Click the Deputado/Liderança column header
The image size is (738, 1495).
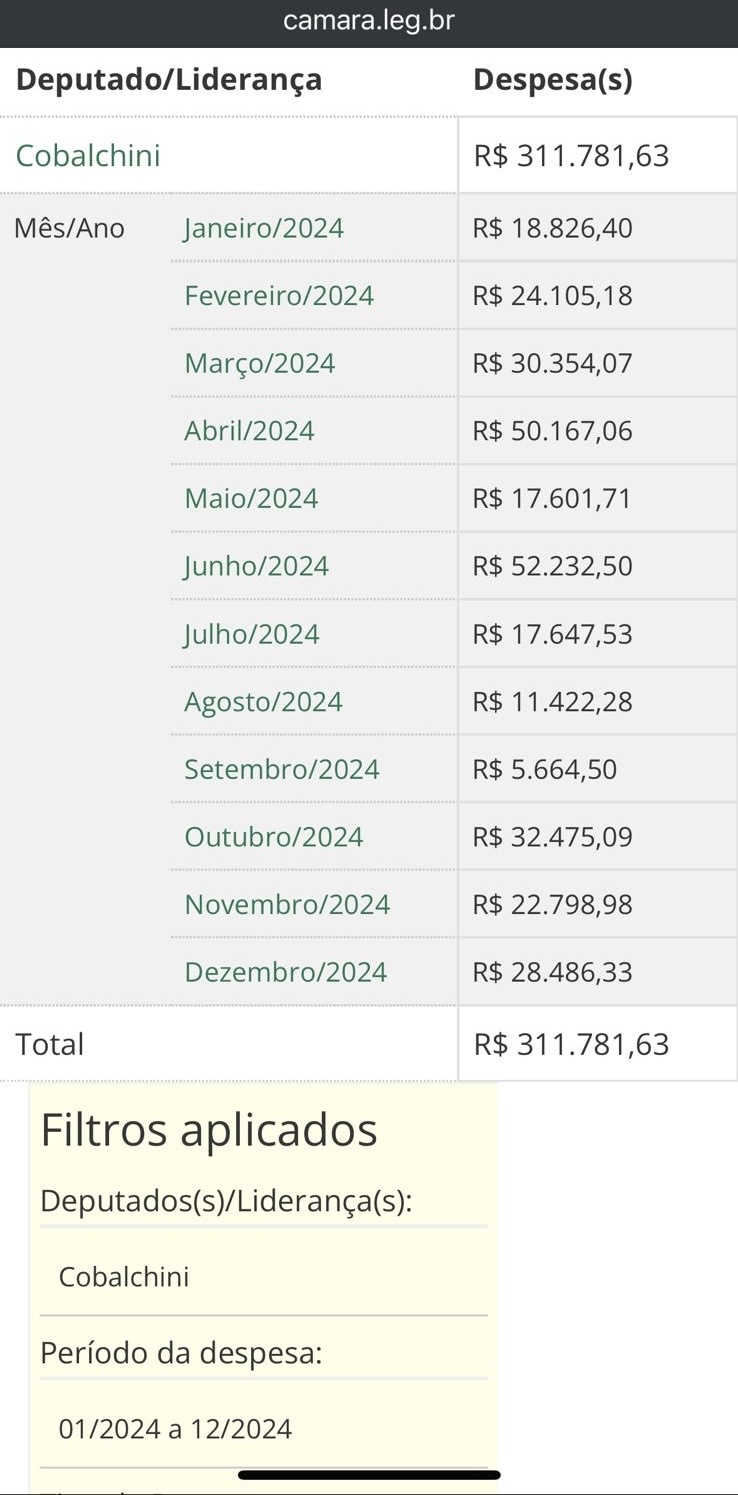169,80
